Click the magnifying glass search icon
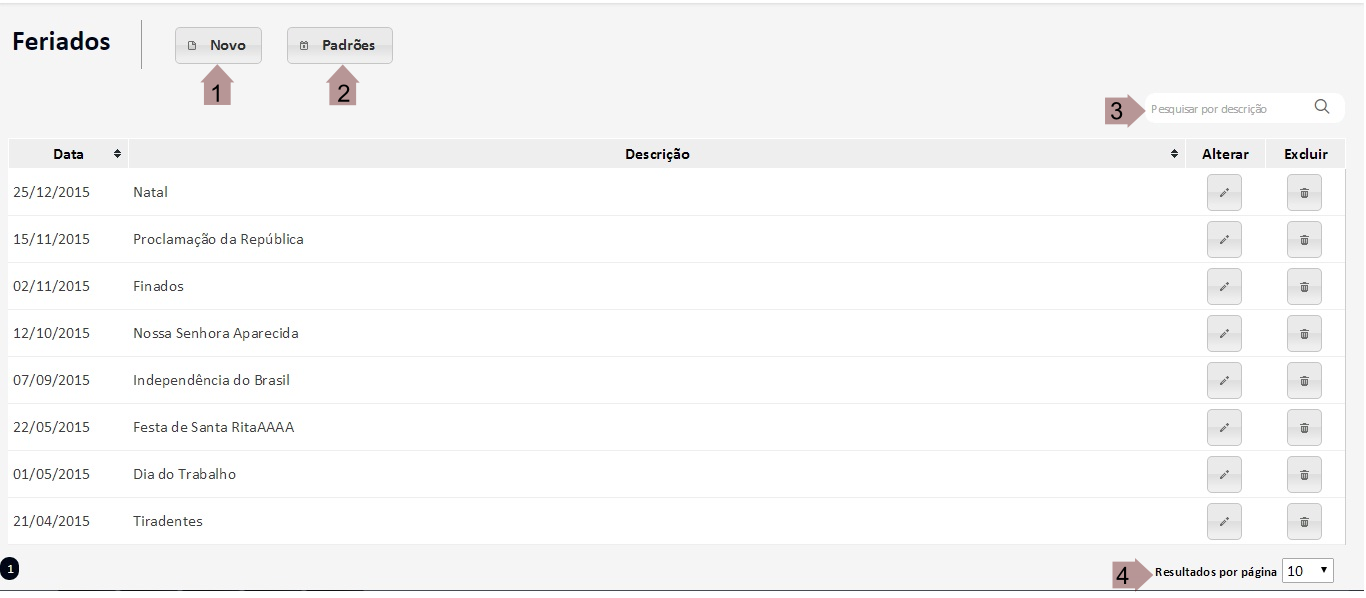The image size is (1366, 598). [1322, 108]
